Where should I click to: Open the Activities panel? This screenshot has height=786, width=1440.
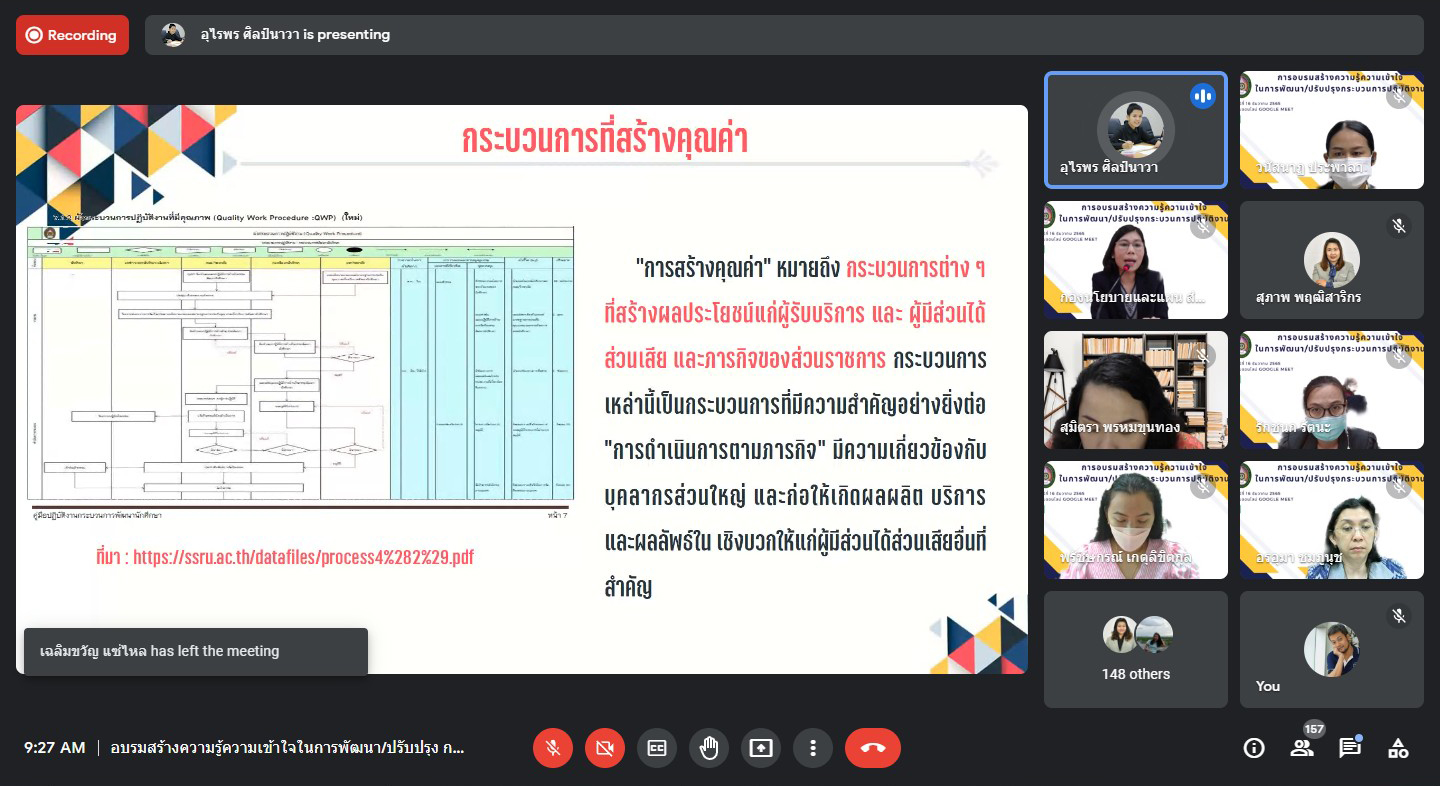click(1398, 748)
